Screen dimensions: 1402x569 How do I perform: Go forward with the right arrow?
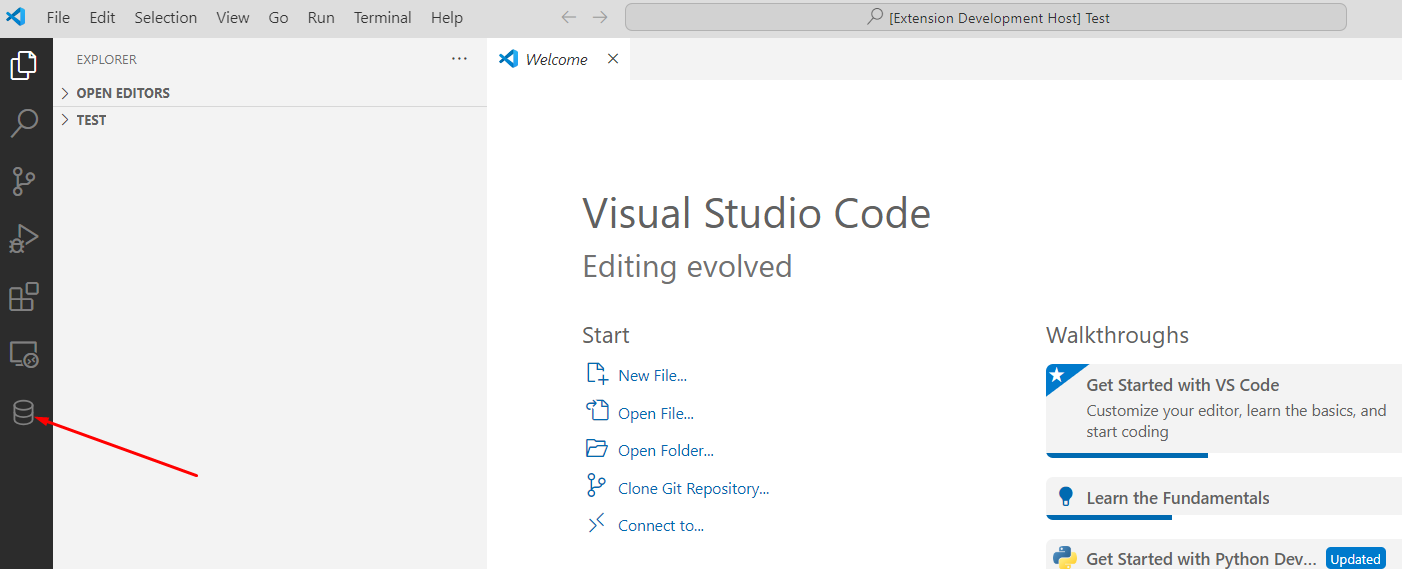pyautogui.click(x=600, y=17)
